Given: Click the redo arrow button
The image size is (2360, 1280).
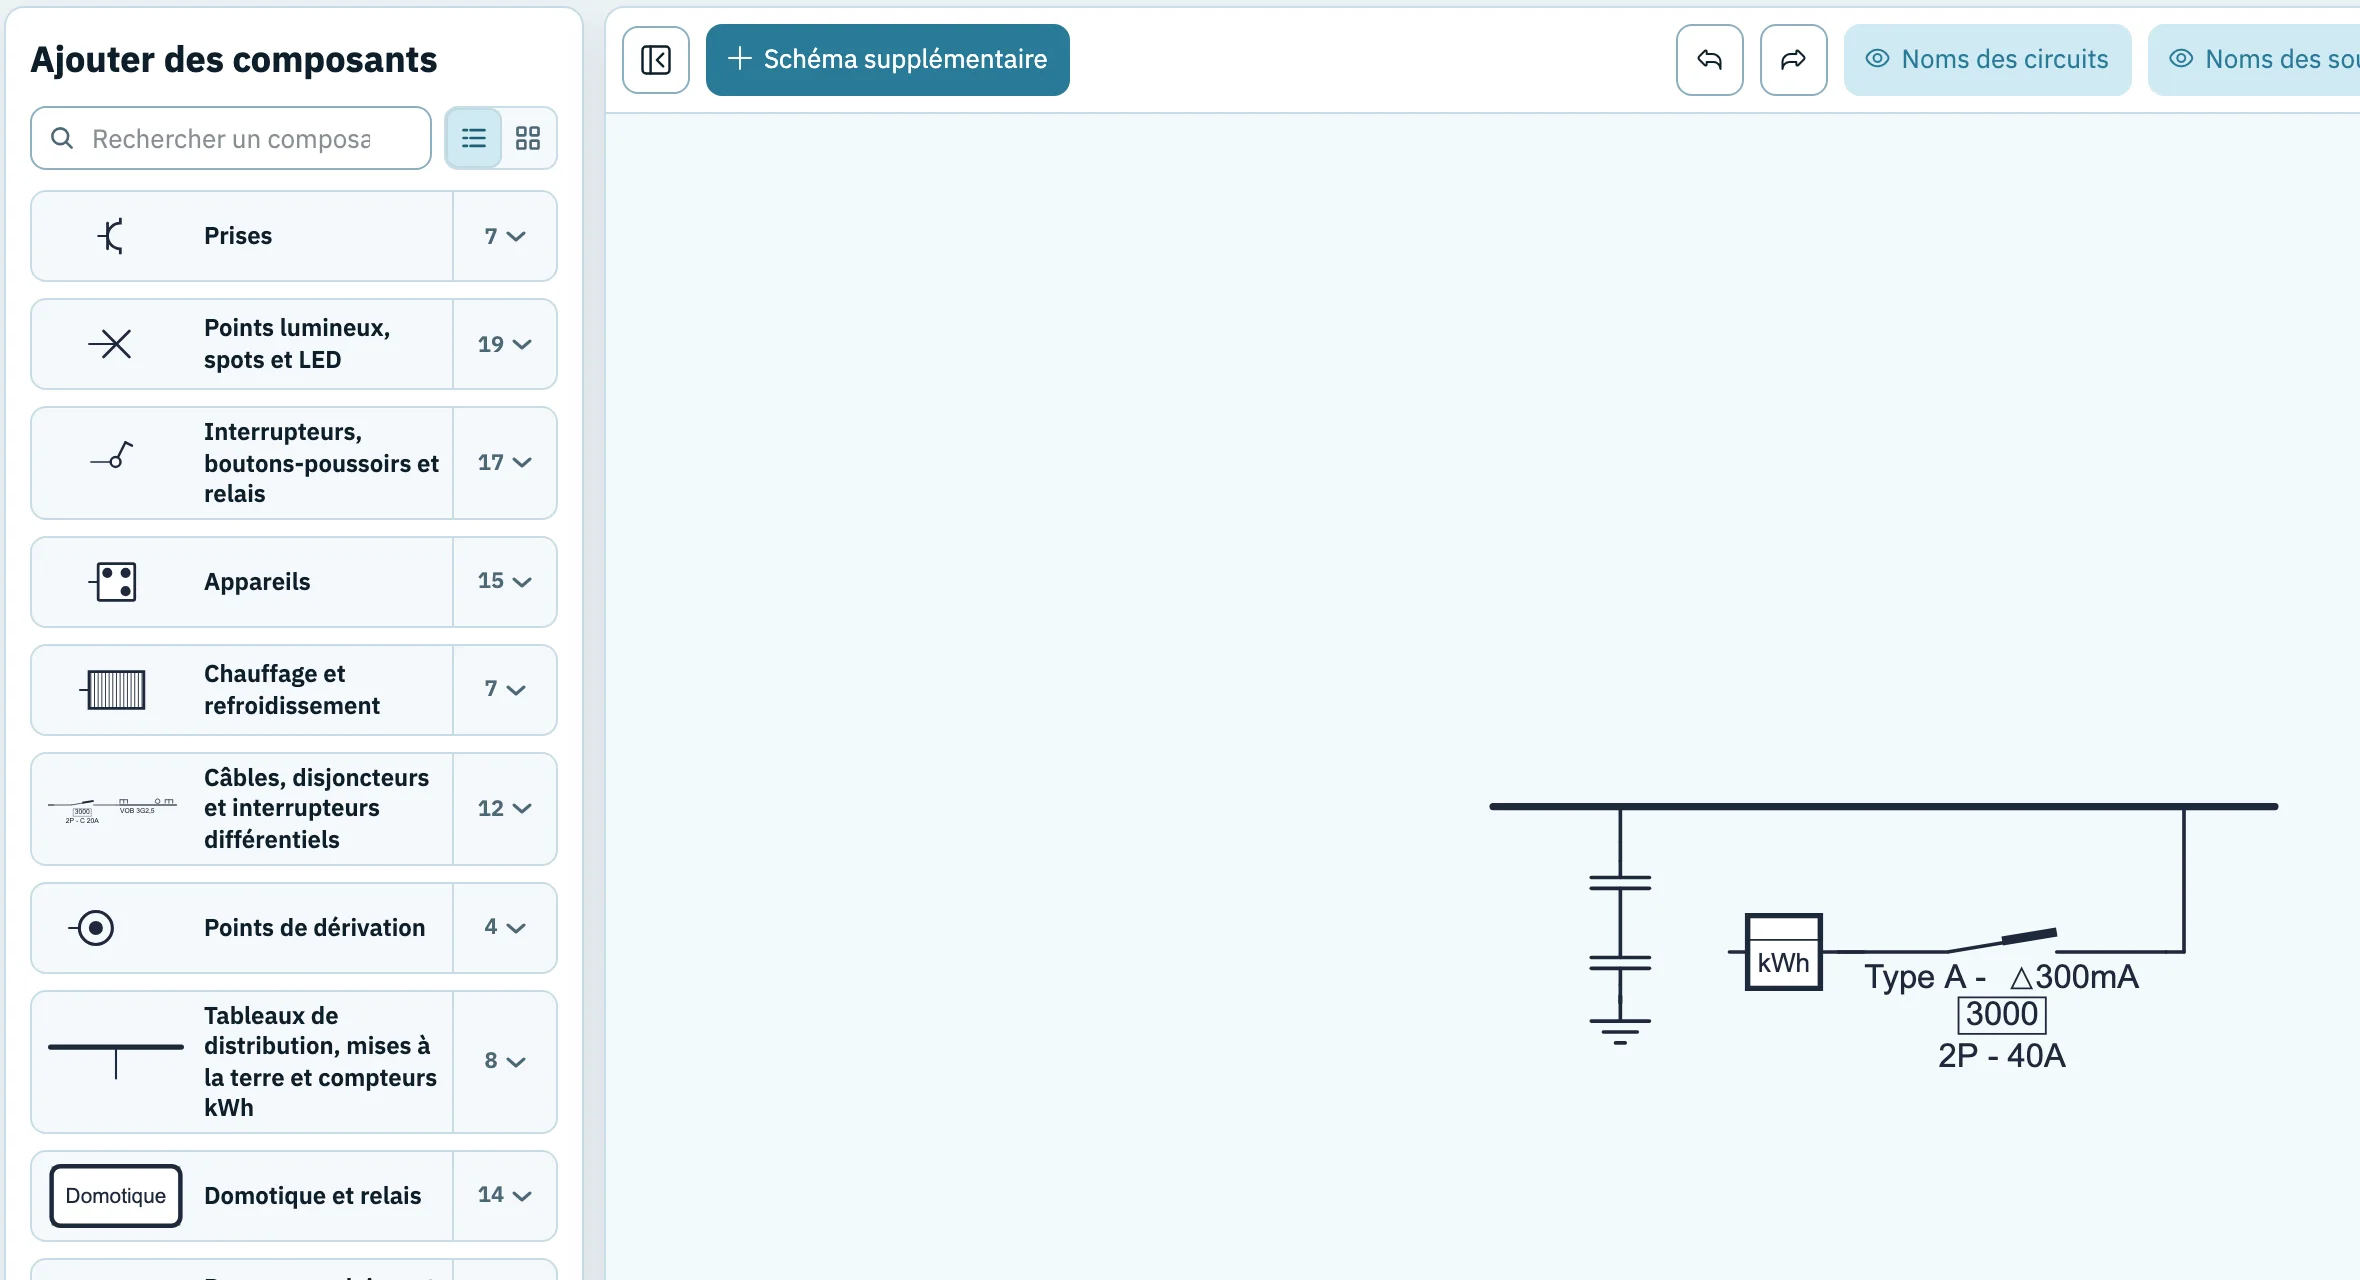Looking at the screenshot, I should pos(1794,60).
